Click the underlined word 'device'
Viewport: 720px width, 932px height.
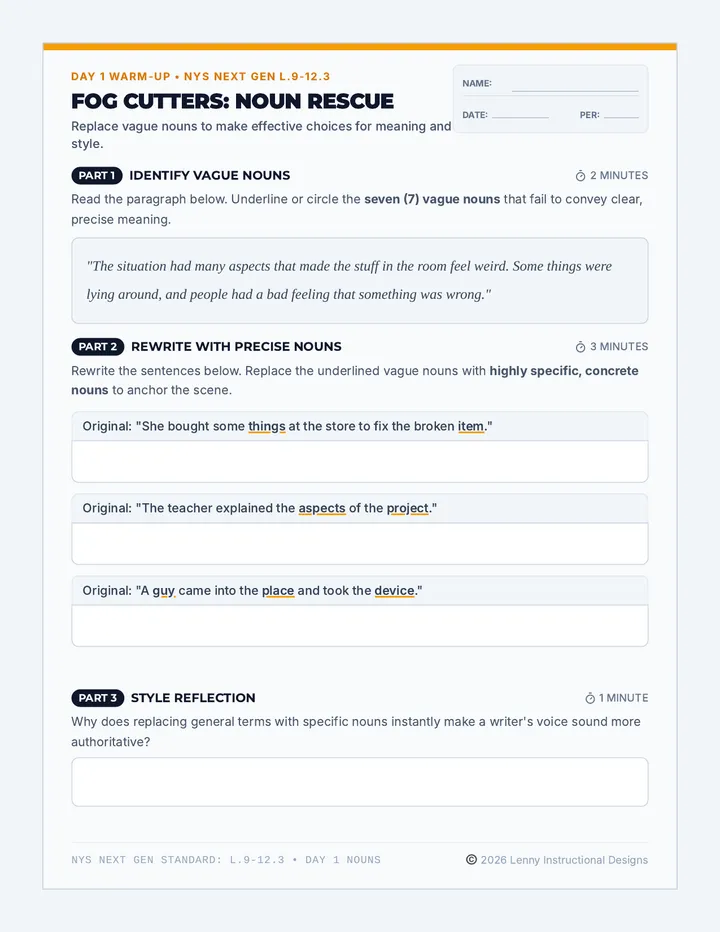(x=394, y=590)
